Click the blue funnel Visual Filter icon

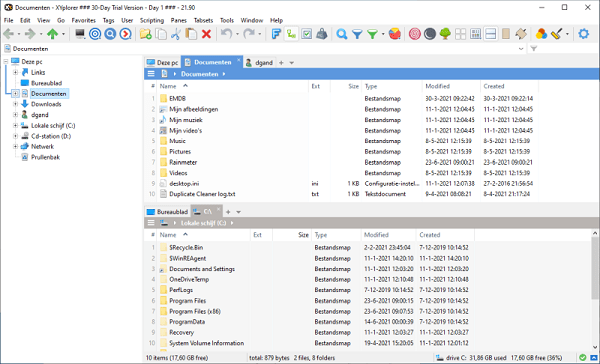(357, 34)
